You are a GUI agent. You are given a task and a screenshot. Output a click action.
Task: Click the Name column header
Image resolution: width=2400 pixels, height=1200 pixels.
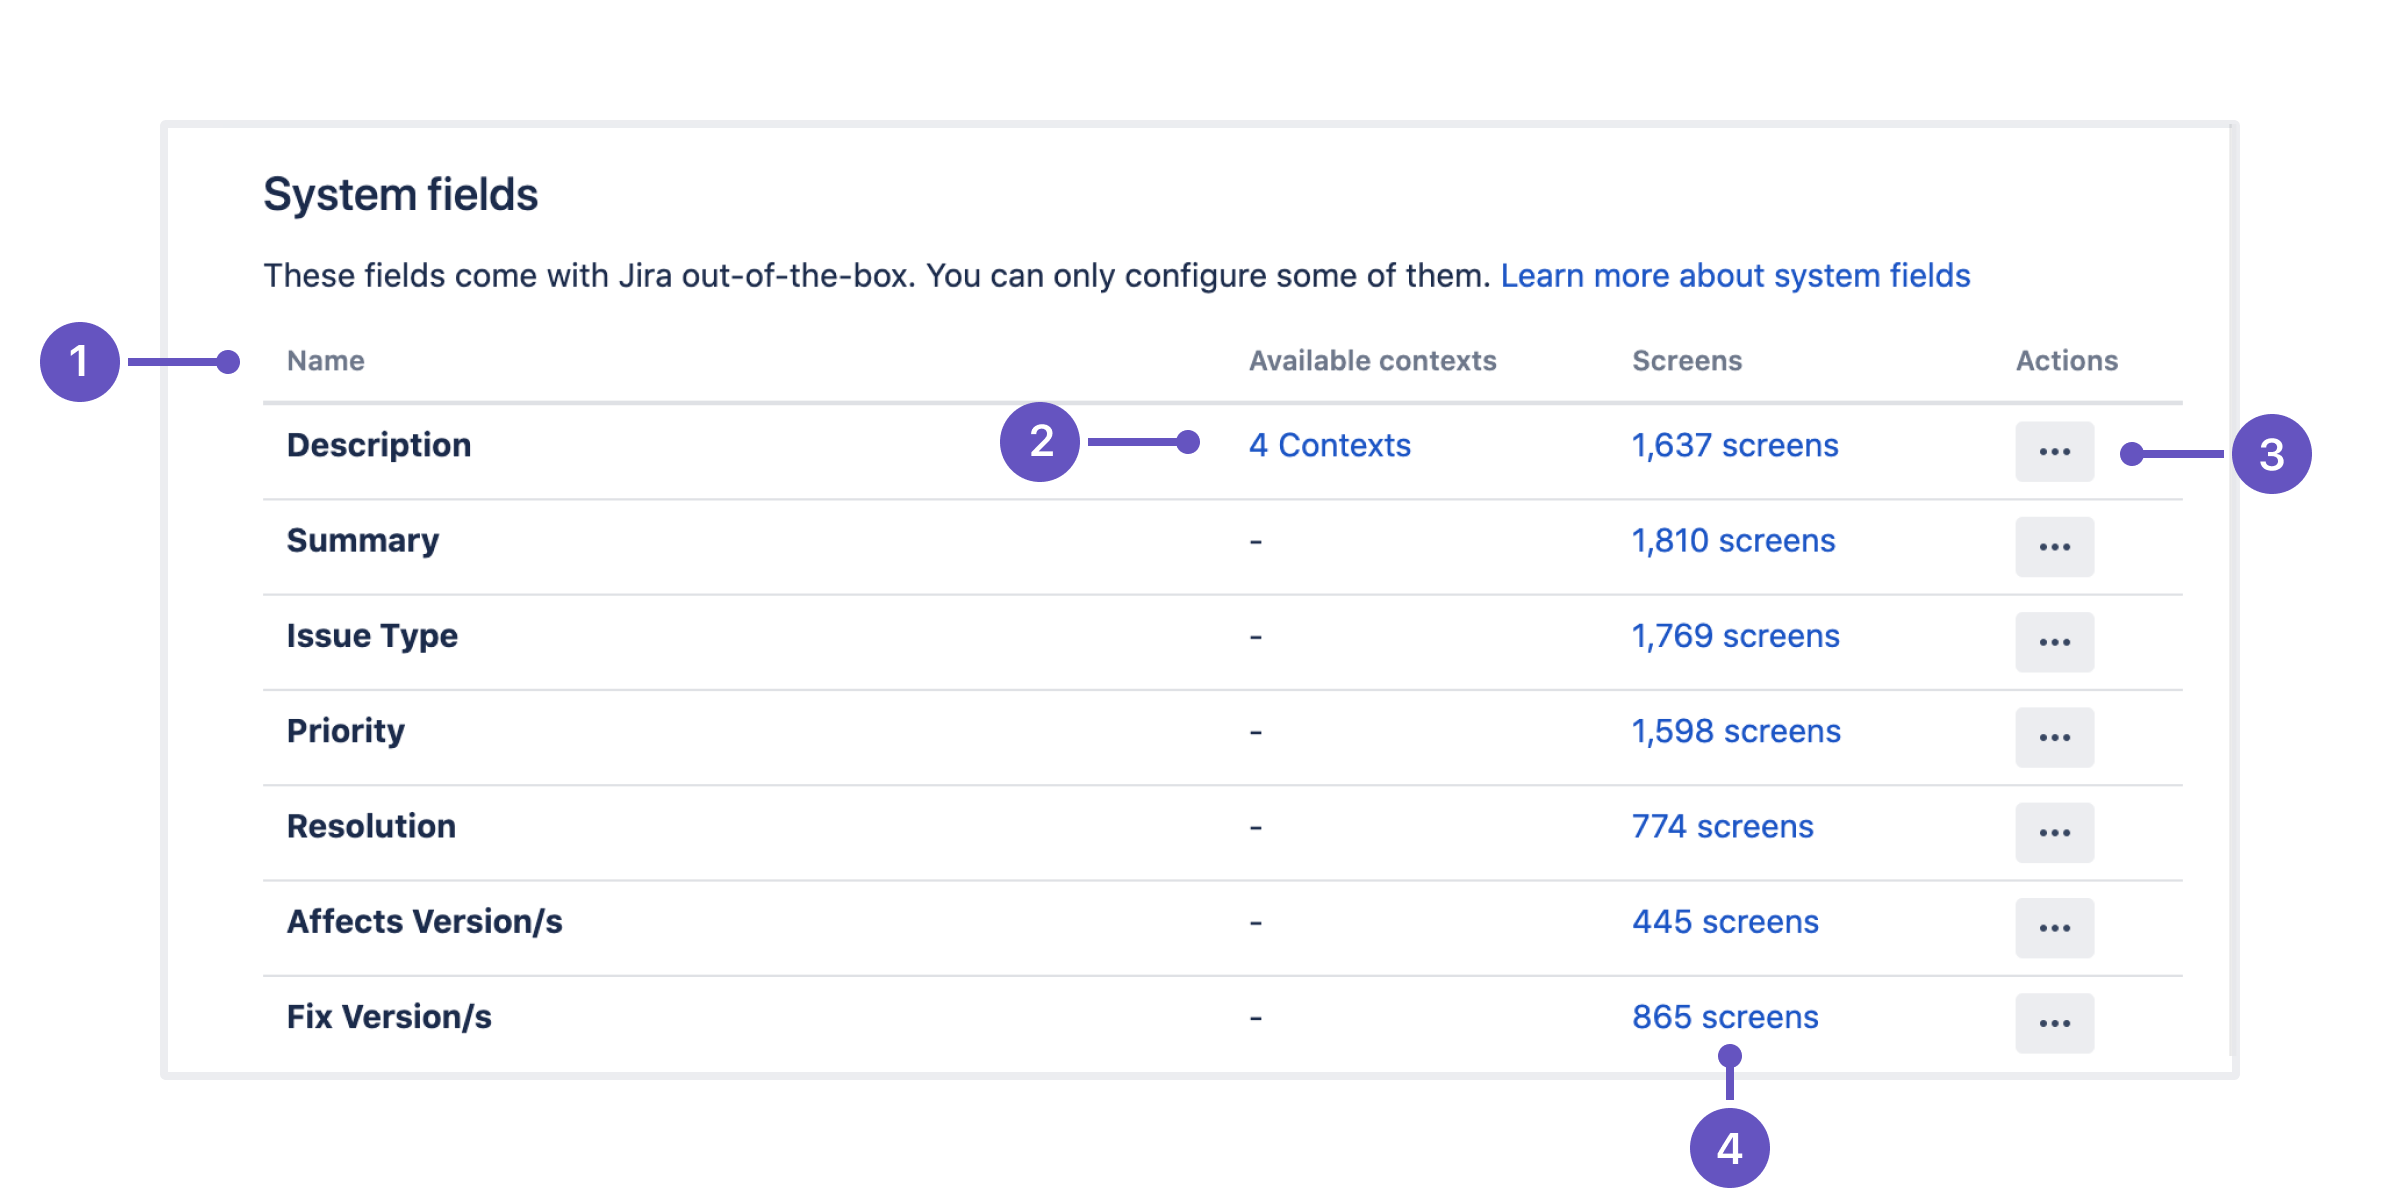(x=325, y=360)
